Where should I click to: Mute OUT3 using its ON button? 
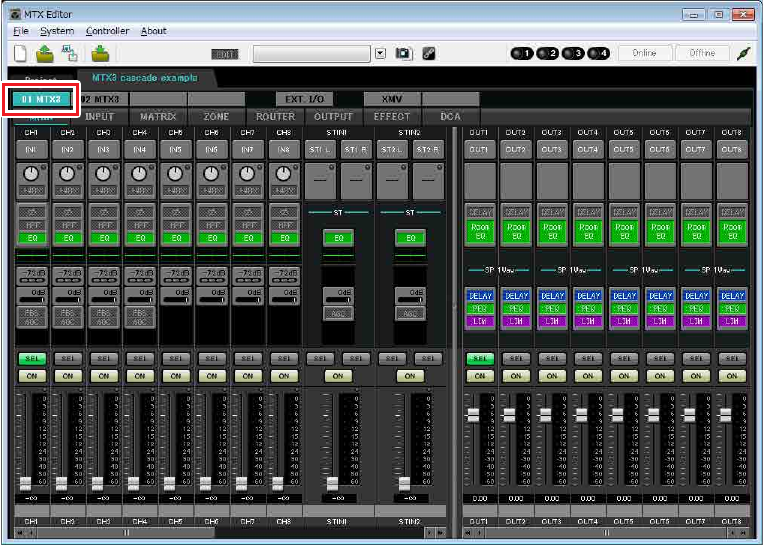(x=552, y=376)
